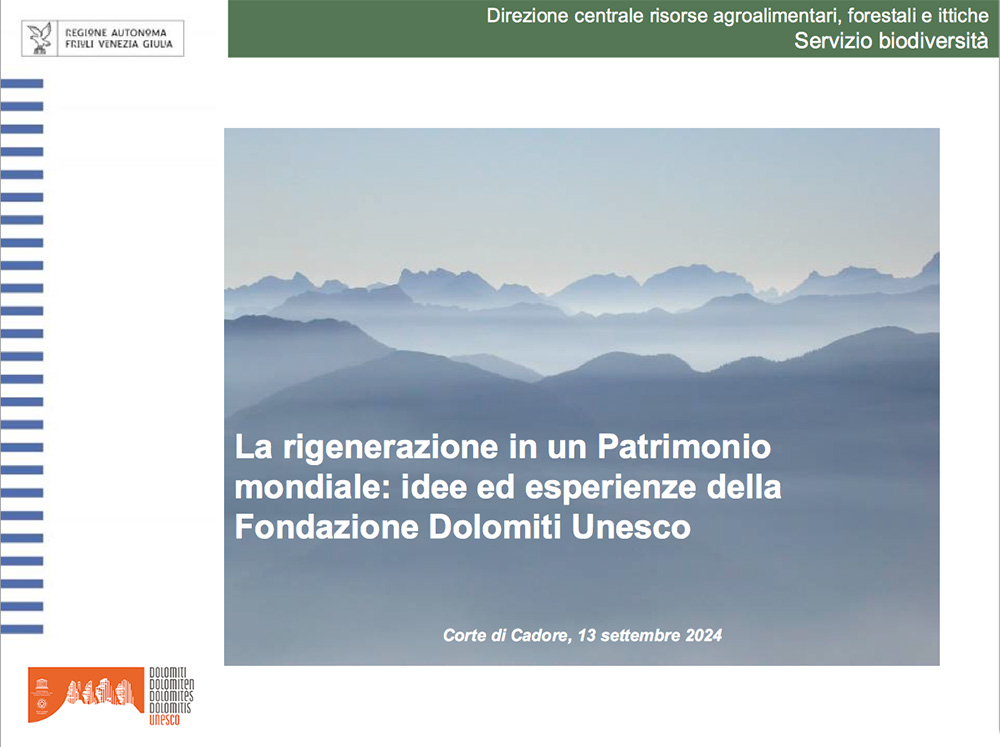Viewport: 1000px width, 747px height.
Task: Click the header "Direzione centrale risorse agroalimentari, forestali e ittiche"
Action: [x=737, y=16]
